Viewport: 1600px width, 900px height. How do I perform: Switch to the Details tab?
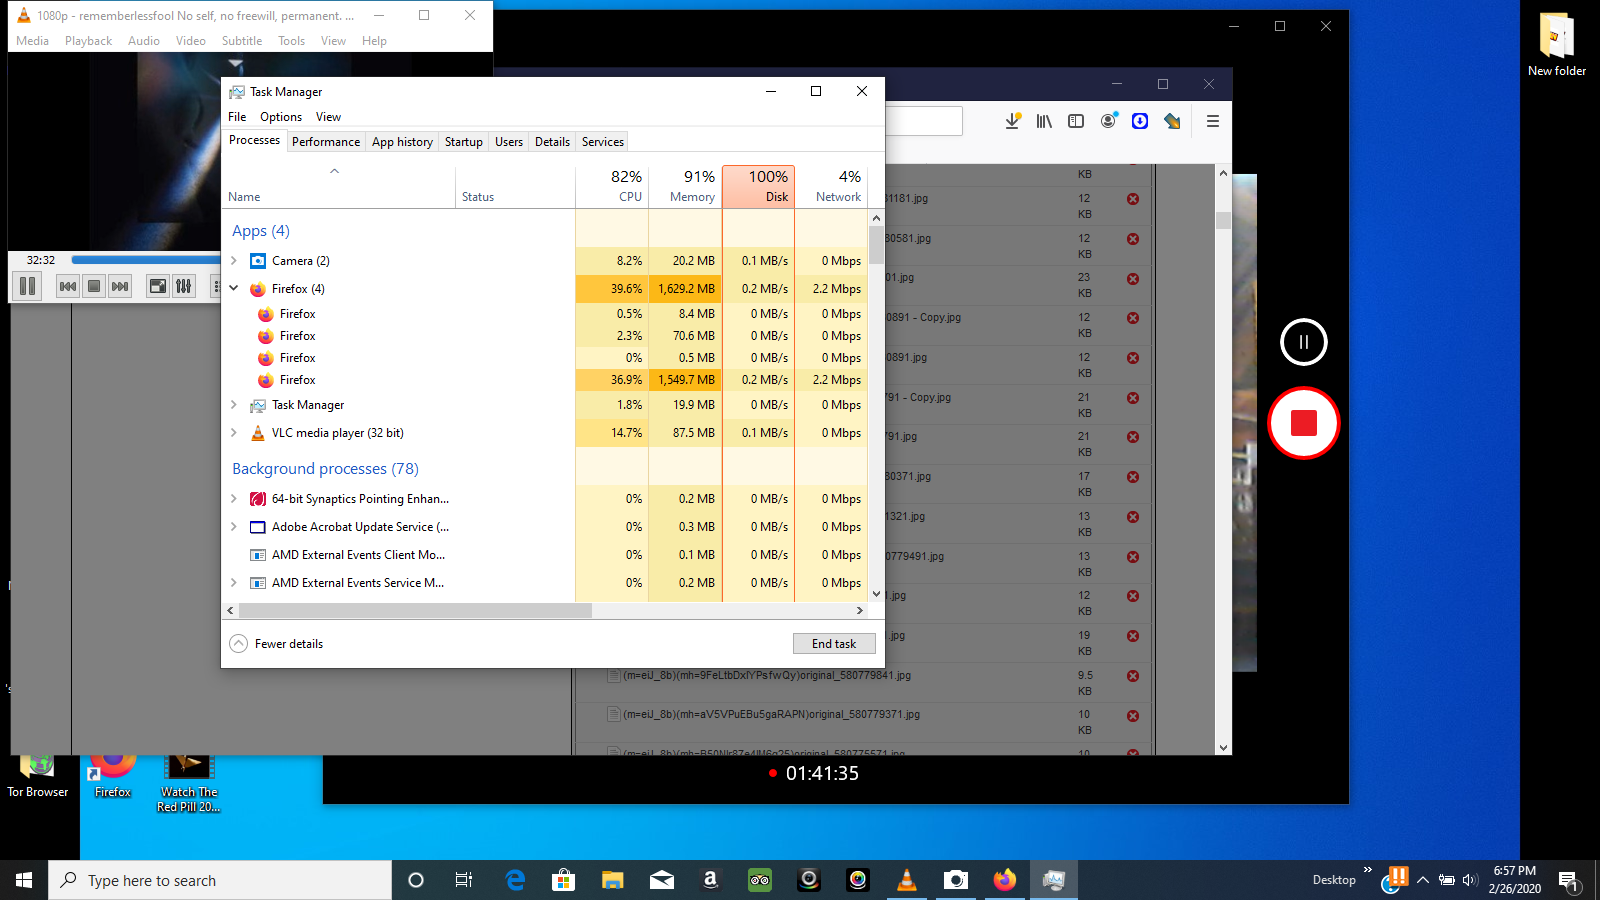pyautogui.click(x=552, y=142)
